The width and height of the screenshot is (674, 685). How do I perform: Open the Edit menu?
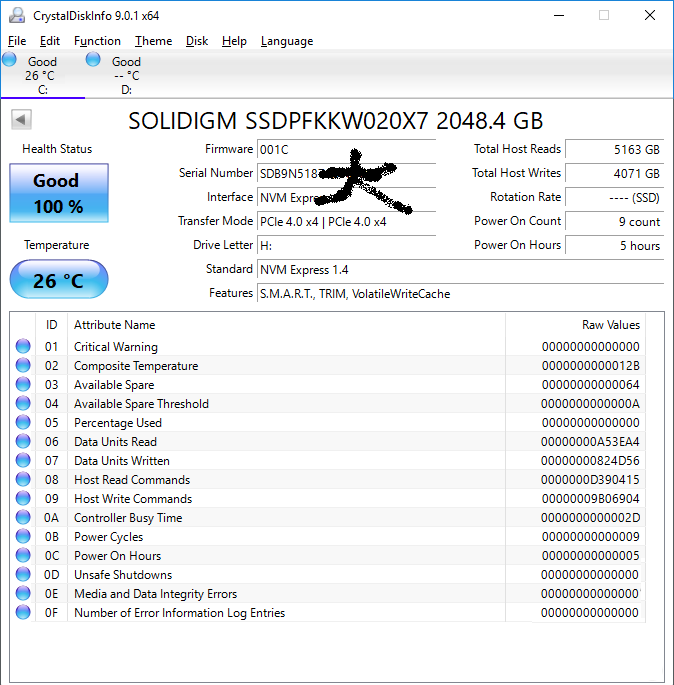pyautogui.click(x=50, y=41)
